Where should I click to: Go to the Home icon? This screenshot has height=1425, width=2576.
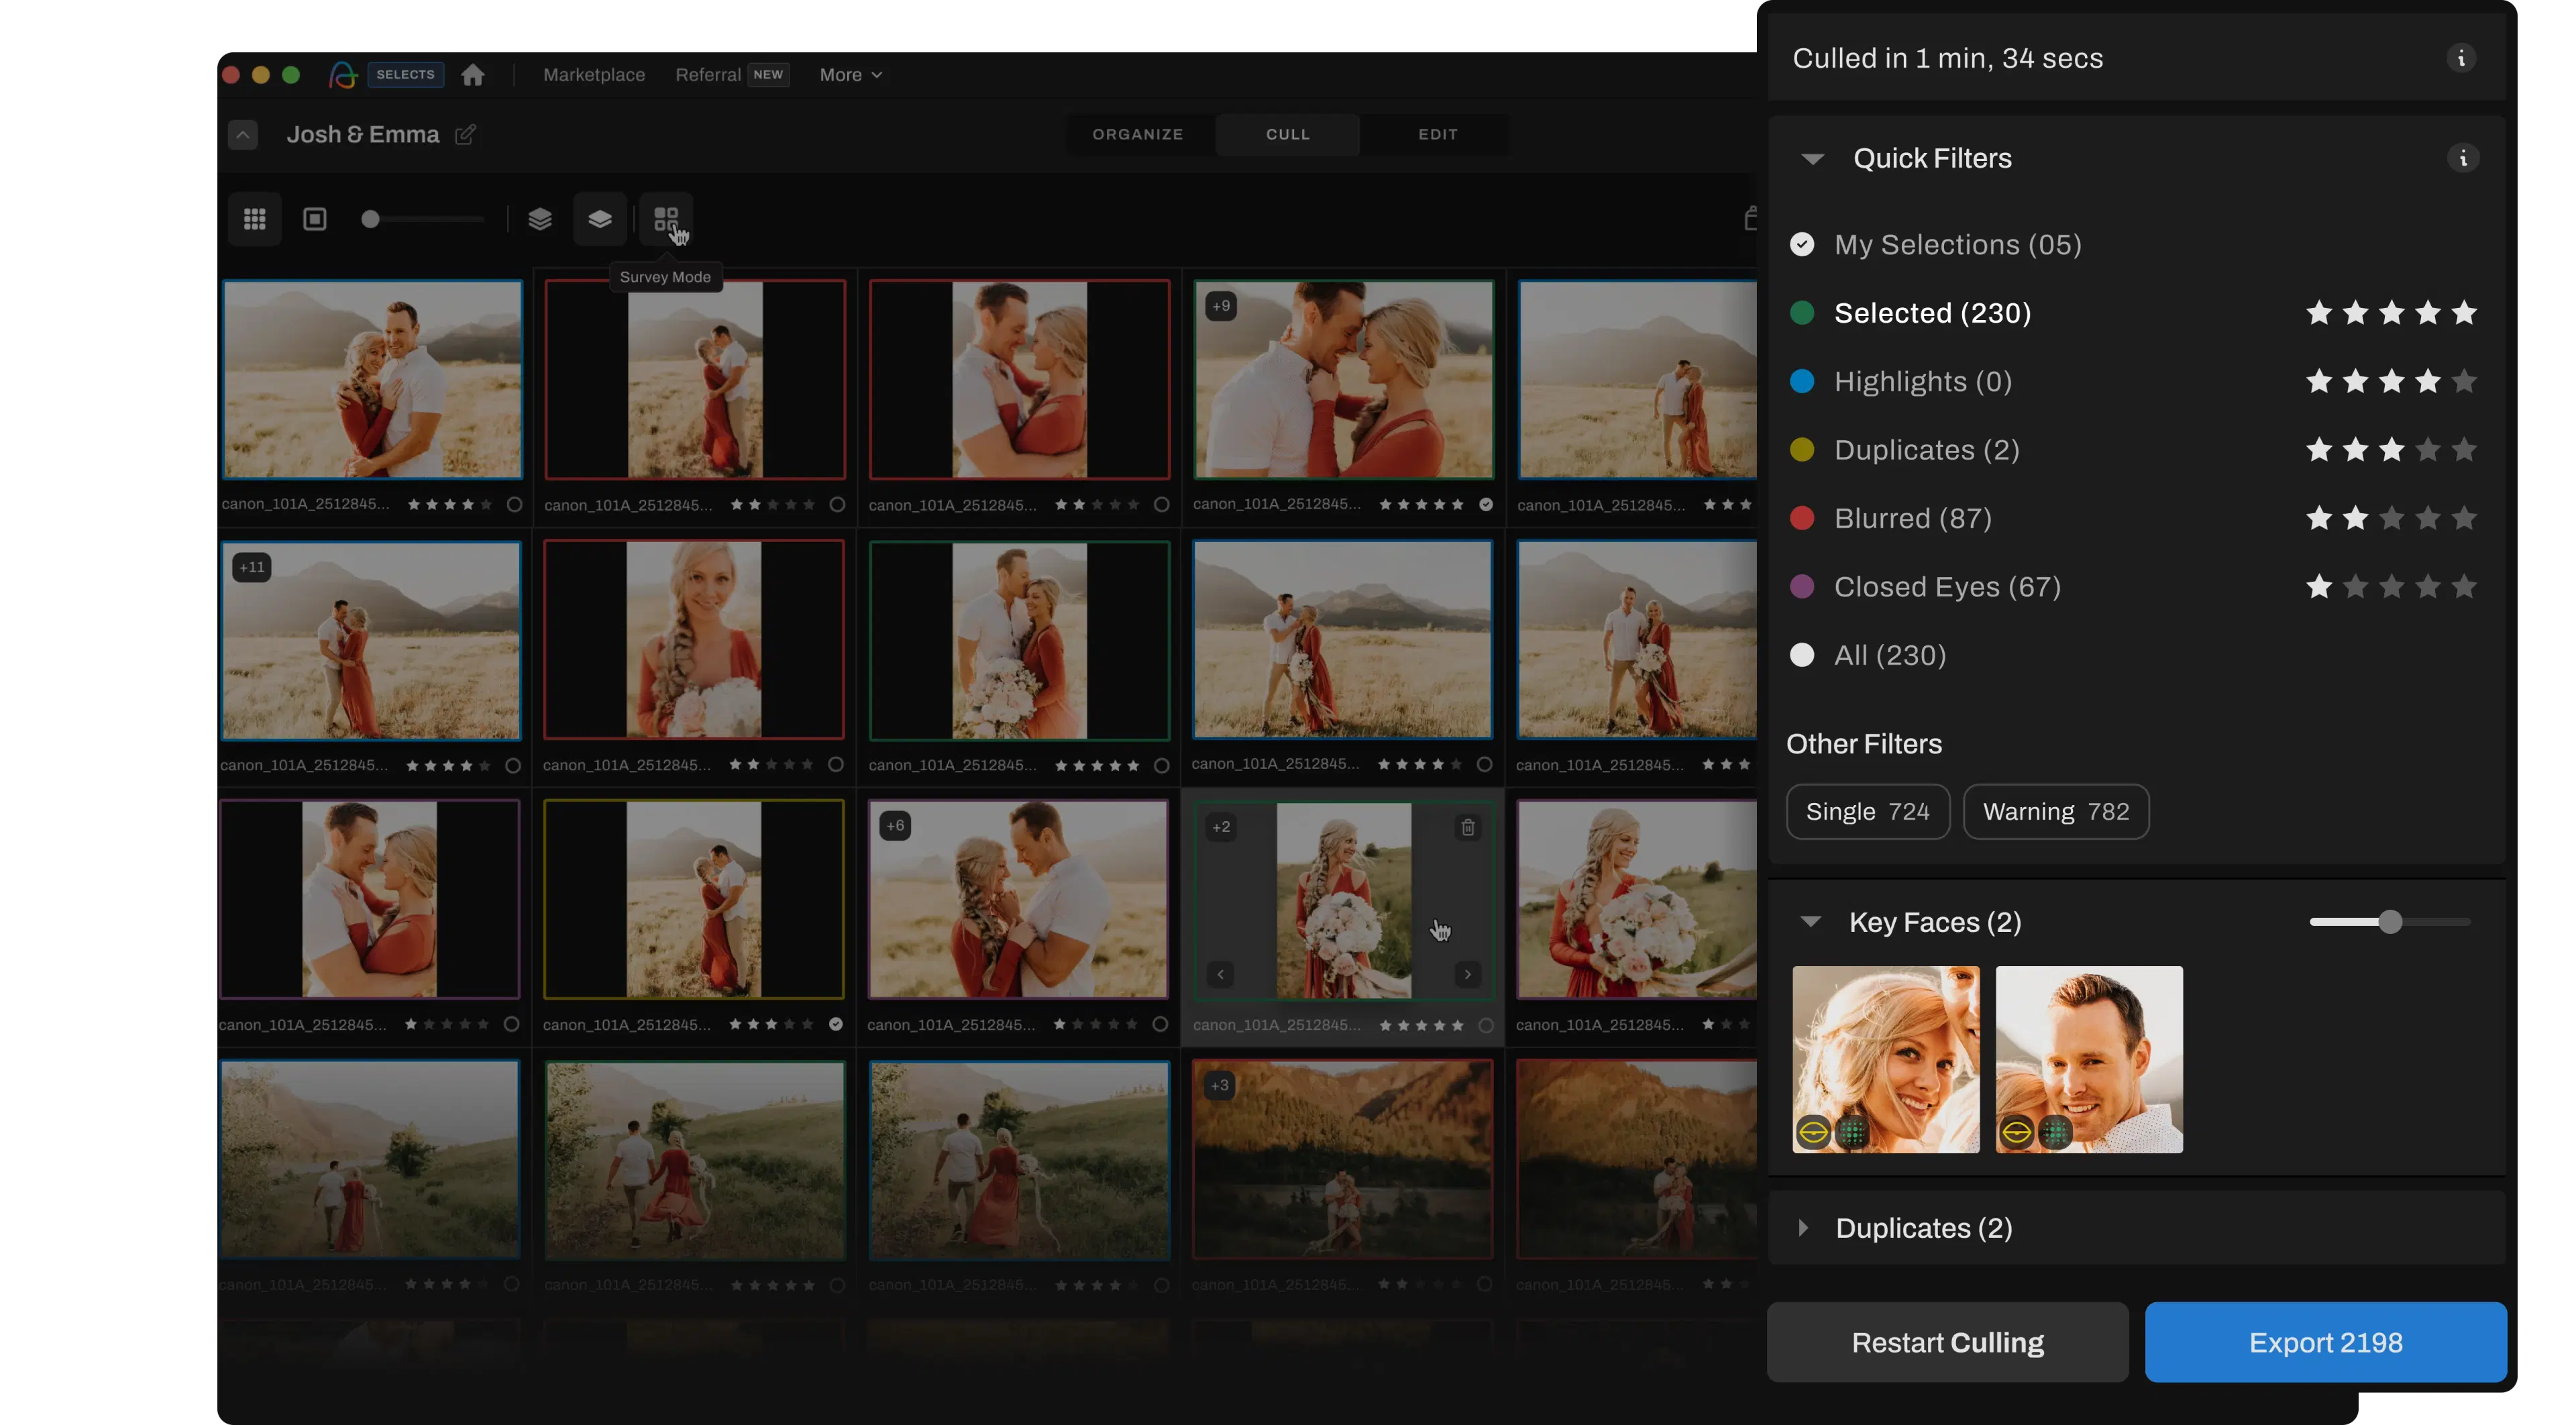(473, 75)
